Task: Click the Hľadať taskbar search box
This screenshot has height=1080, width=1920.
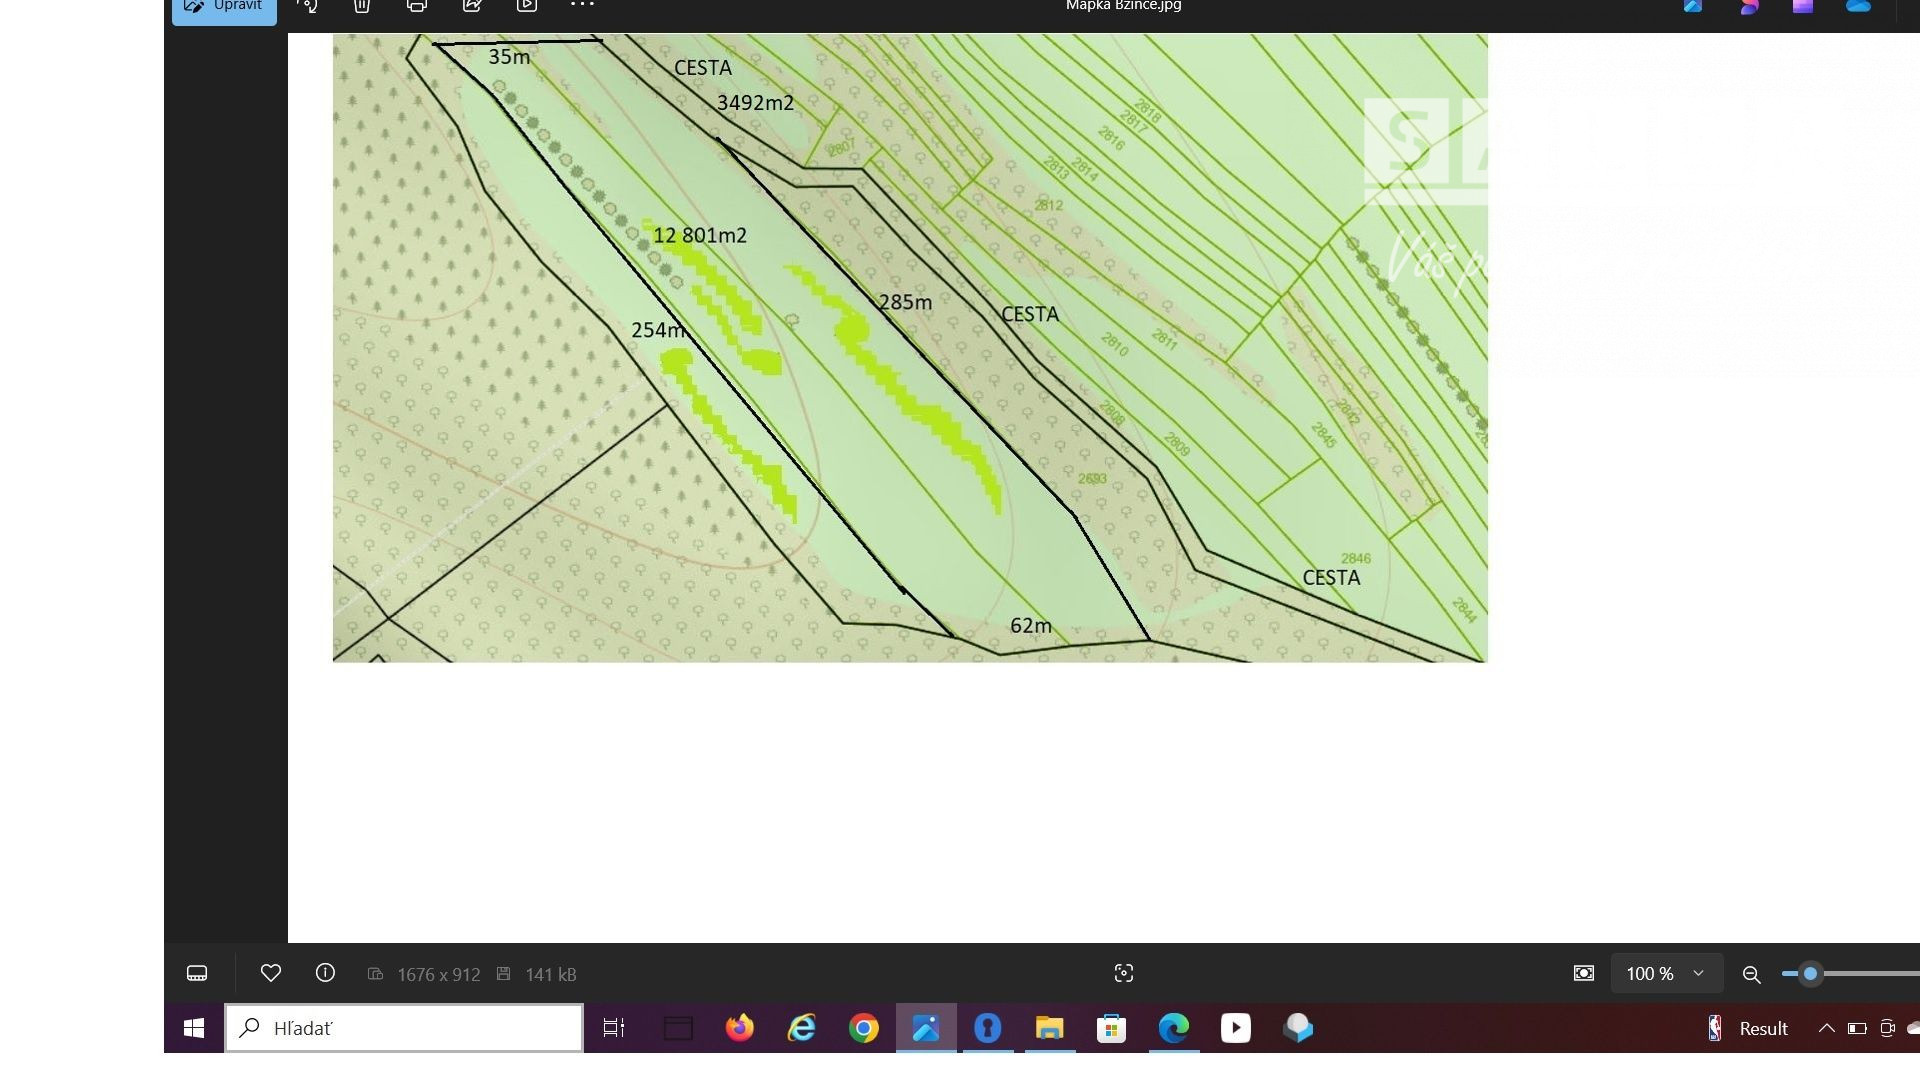Action: tap(404, 1028)
